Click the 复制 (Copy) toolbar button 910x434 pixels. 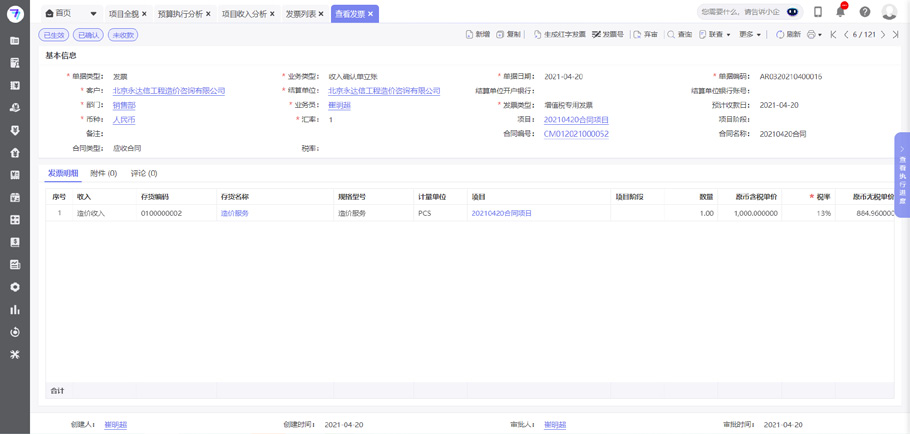(x=508, y=35)
